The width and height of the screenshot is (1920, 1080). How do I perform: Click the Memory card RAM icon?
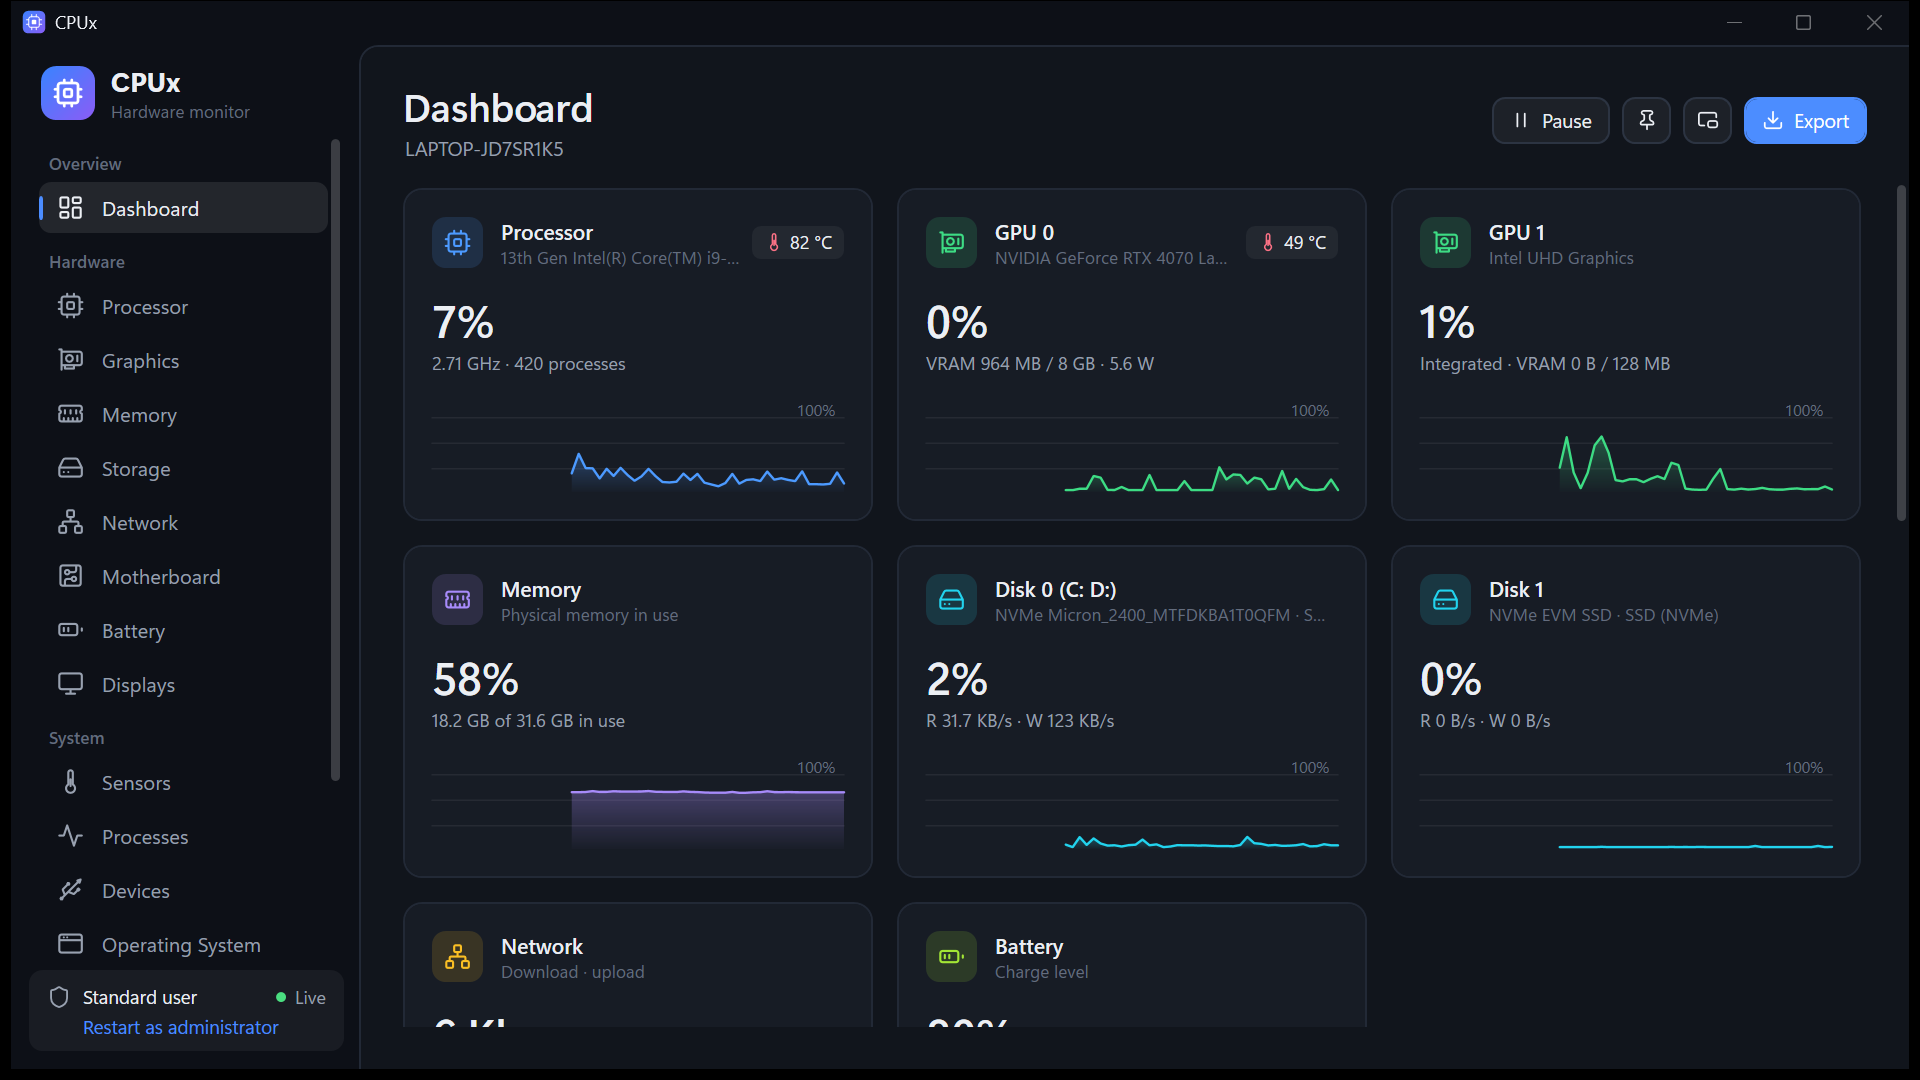[x=457, y=599]
